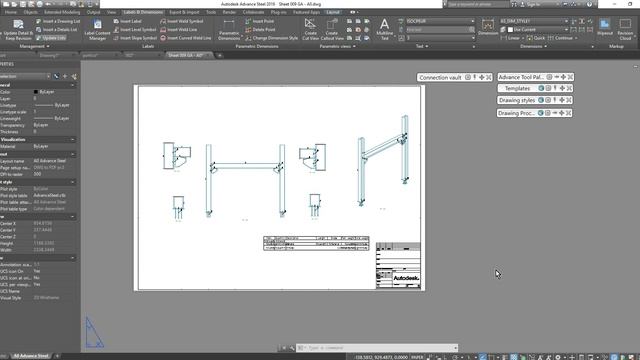The image size is (640, 360).
Task: Open the text height dropdown
Action: 473,38
